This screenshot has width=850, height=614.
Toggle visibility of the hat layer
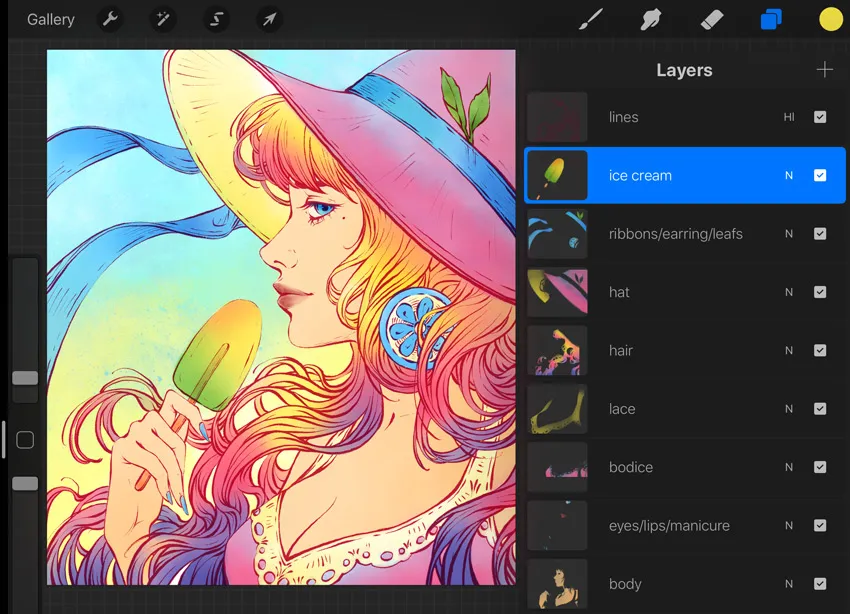tap(820, 292)
